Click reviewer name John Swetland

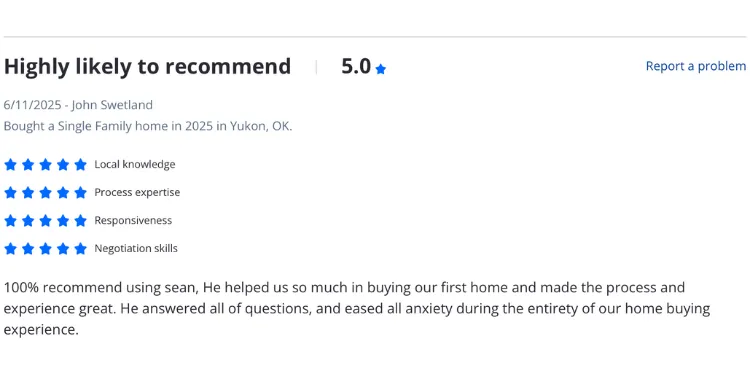[x=112, y=105]
